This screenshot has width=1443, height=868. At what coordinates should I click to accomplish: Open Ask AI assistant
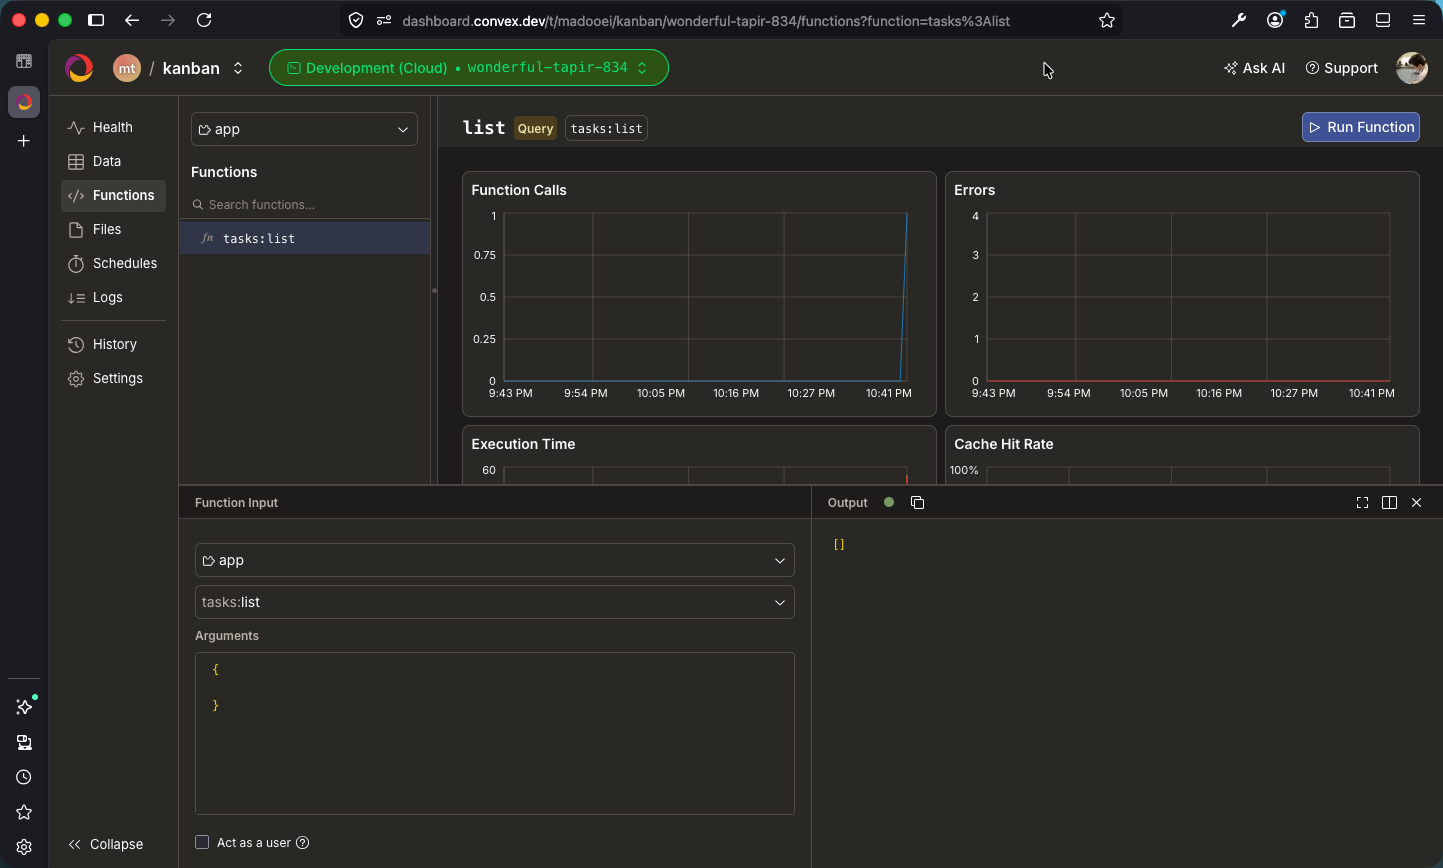pos(1254,68)
